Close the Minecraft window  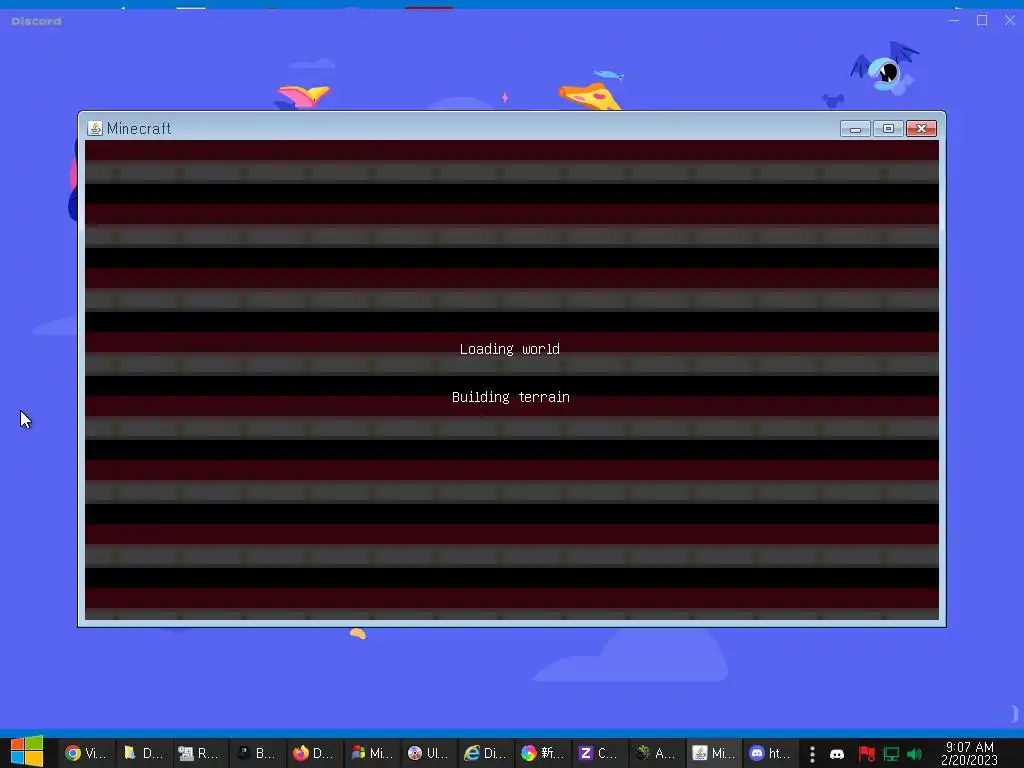click(x=921, y=129)
